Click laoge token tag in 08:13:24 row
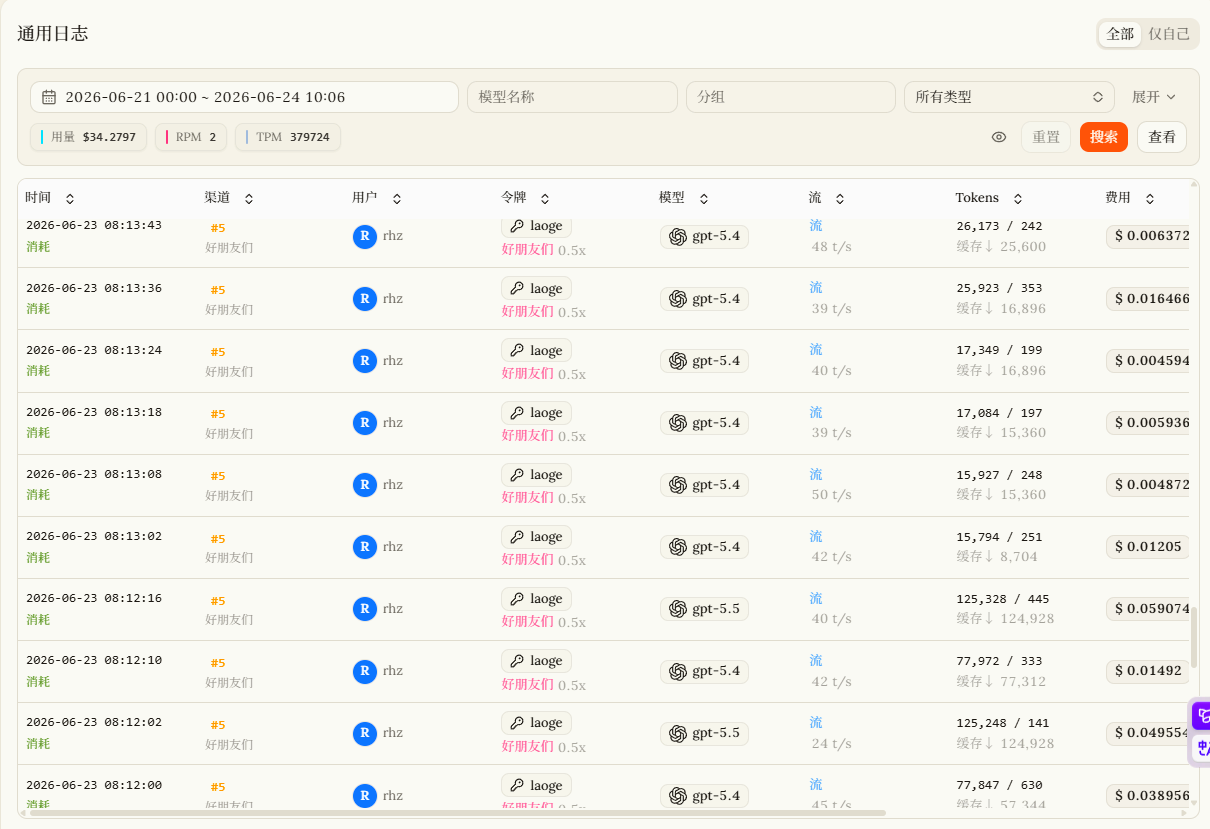The image size is (1210, 829). (536, 350)
